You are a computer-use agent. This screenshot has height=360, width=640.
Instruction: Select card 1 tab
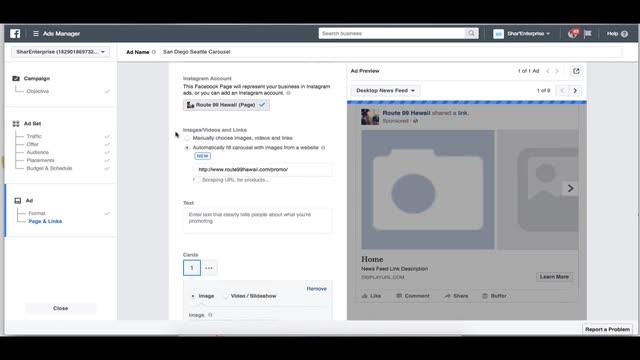[192, 268]
